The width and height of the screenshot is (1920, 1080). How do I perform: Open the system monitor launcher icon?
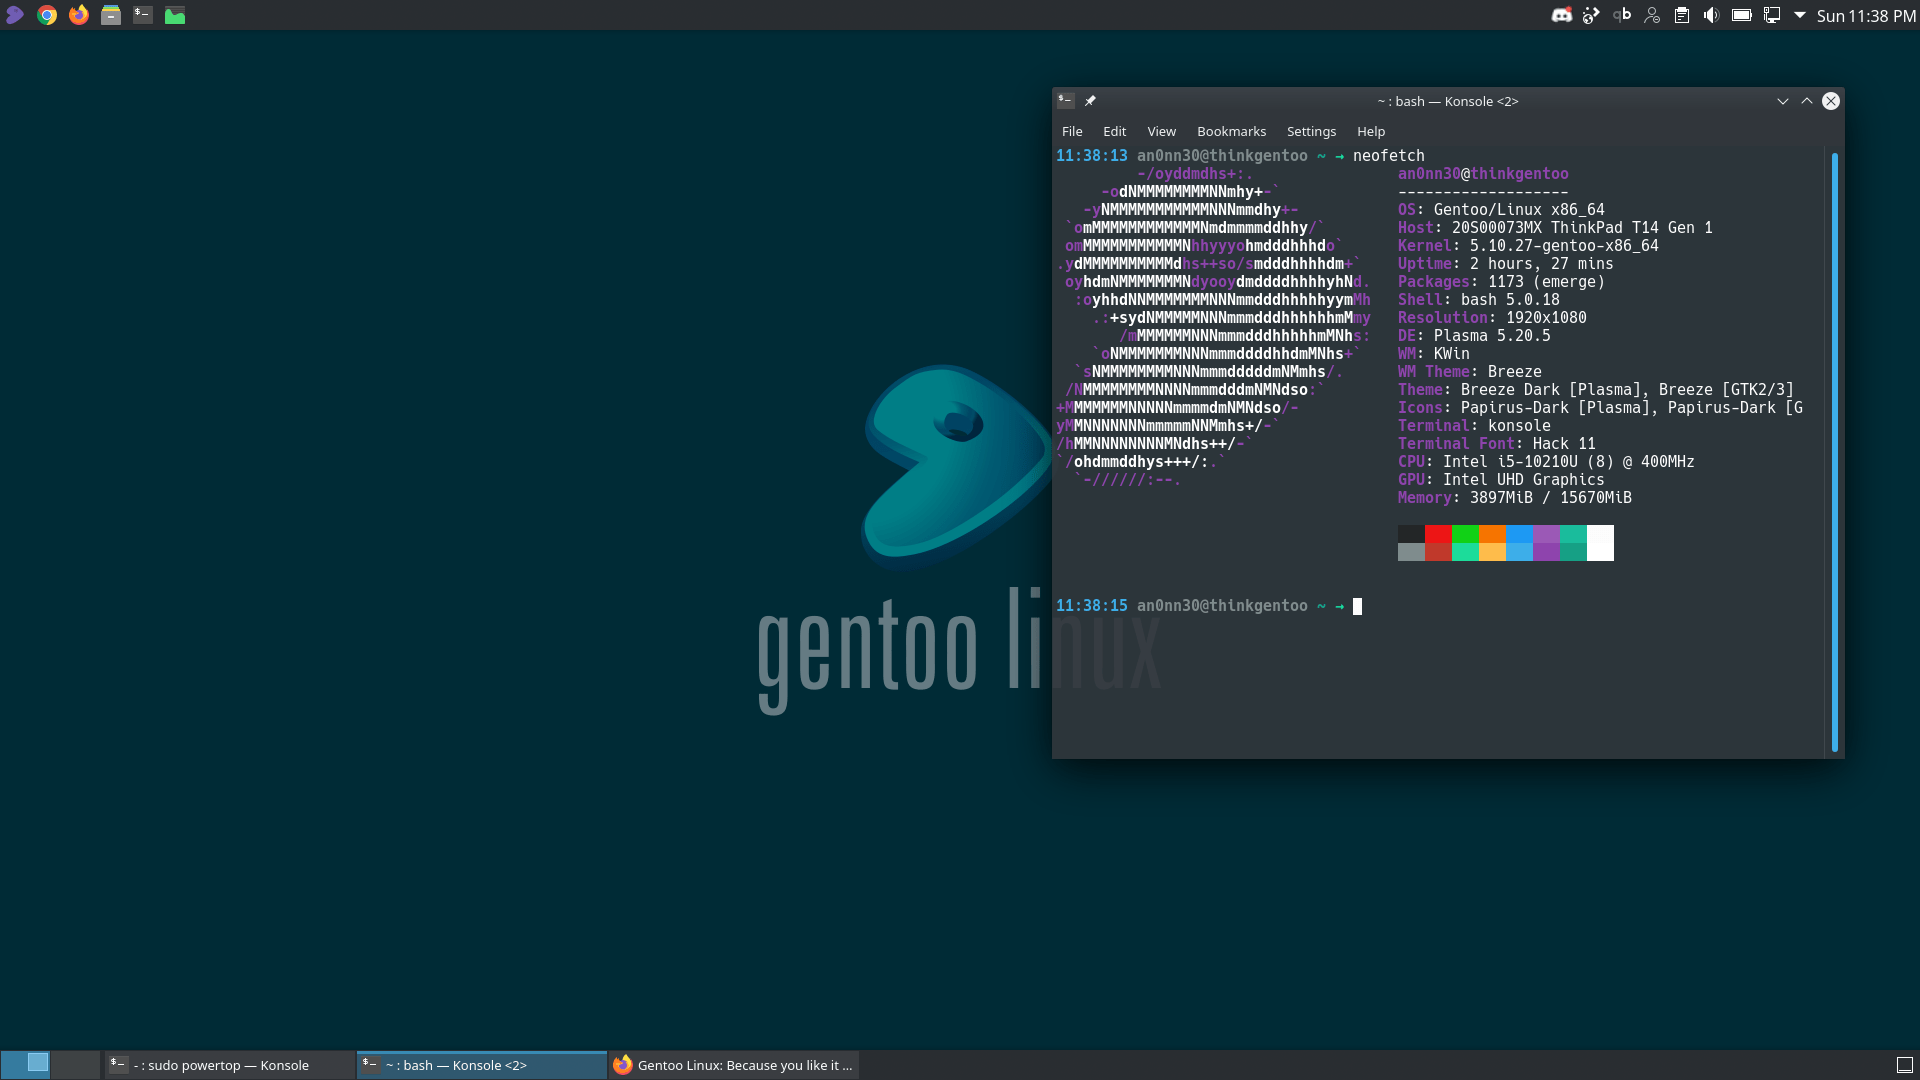[175, 15]
